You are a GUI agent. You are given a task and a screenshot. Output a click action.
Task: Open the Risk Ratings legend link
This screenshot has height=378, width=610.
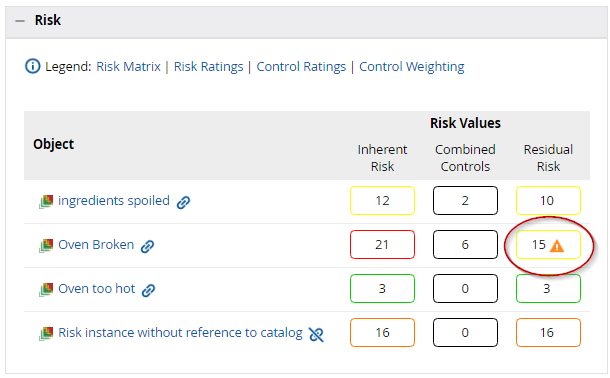coord(208,66)
